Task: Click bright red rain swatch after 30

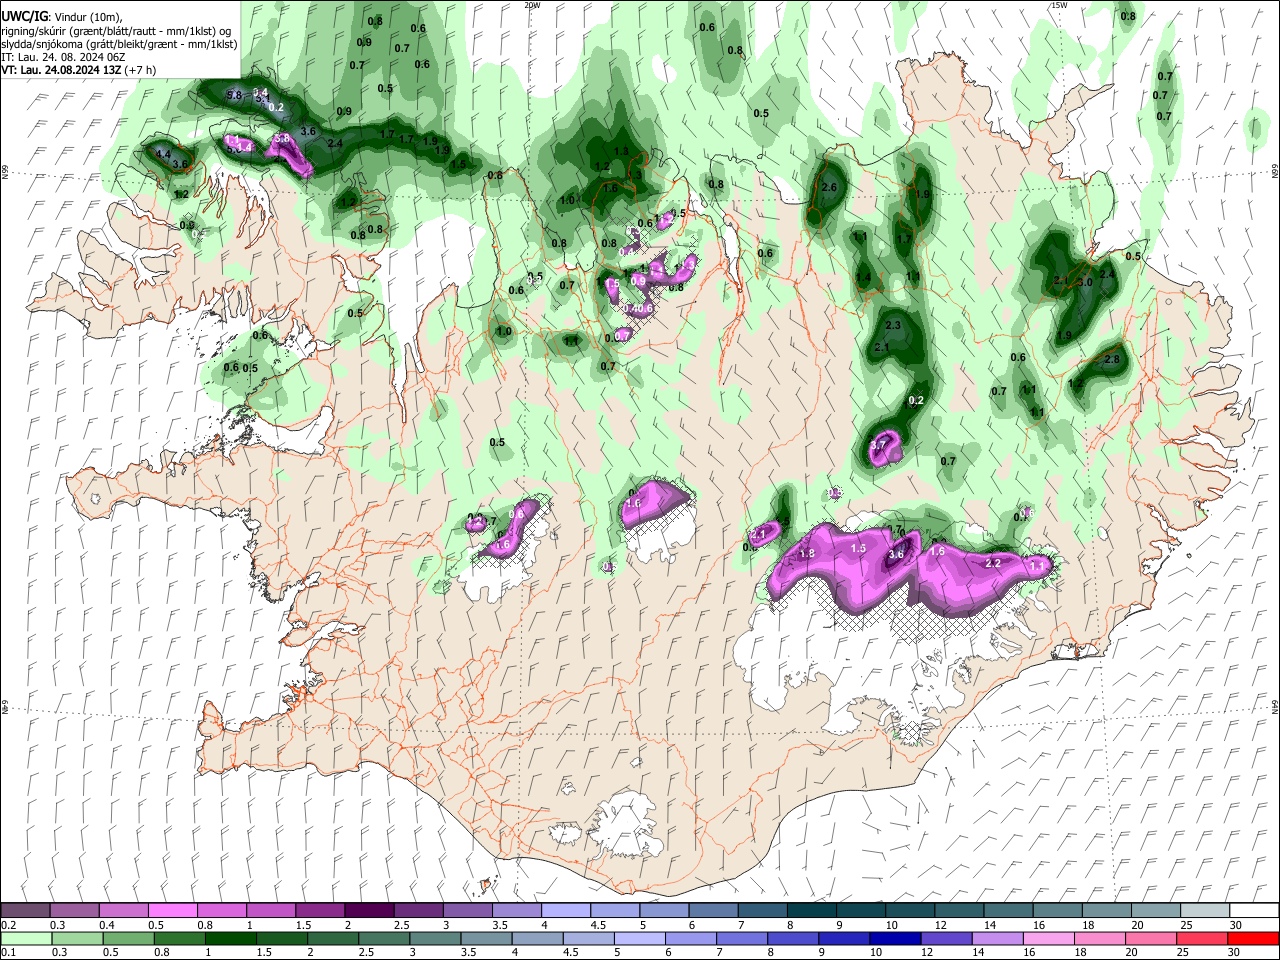Action: [x=1254, y=938]
